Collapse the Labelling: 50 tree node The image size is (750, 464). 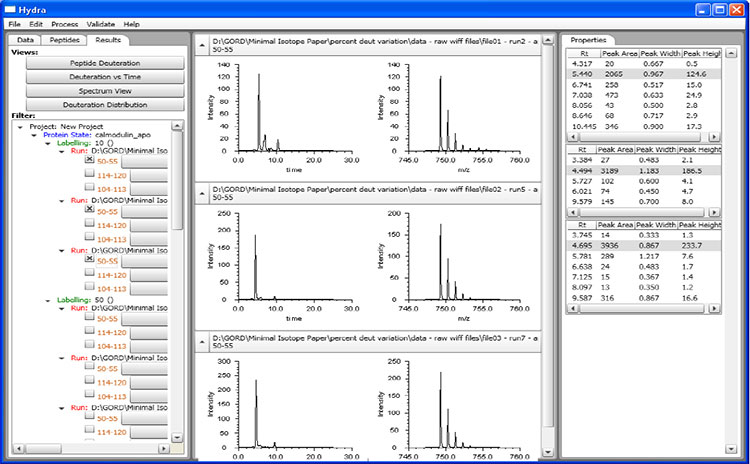click(x=48, y=300)
